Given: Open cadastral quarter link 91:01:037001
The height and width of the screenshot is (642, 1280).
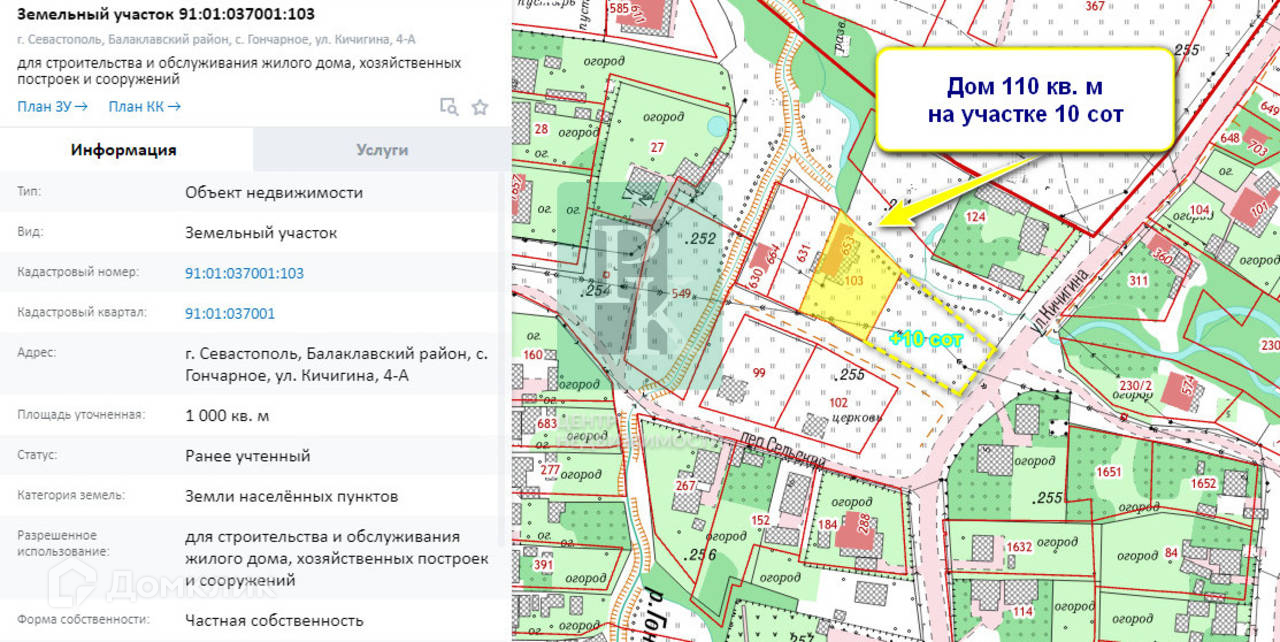Looking at the screenshot, I should (x=230, y=313).
